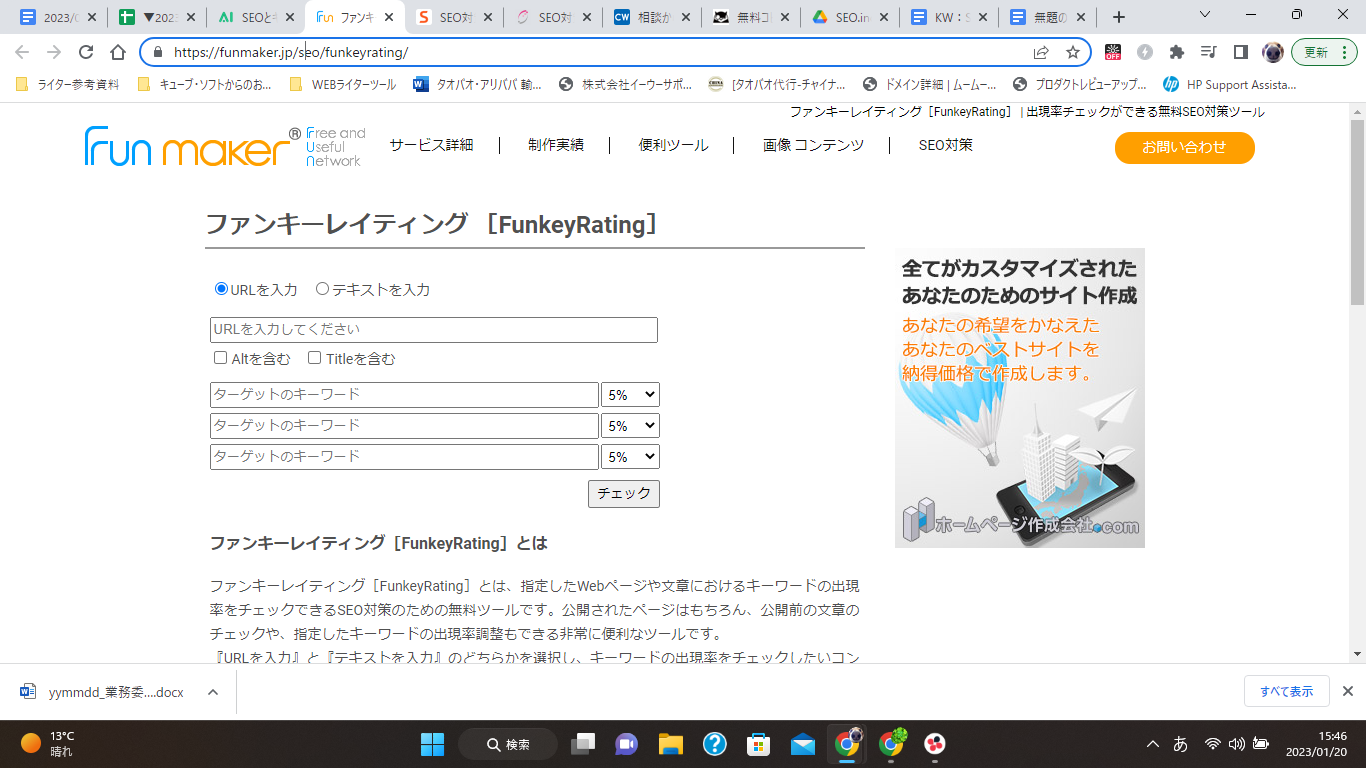Open the Get Help question-mark app
Screen dimensions: 1366x768
coord(715,744)
